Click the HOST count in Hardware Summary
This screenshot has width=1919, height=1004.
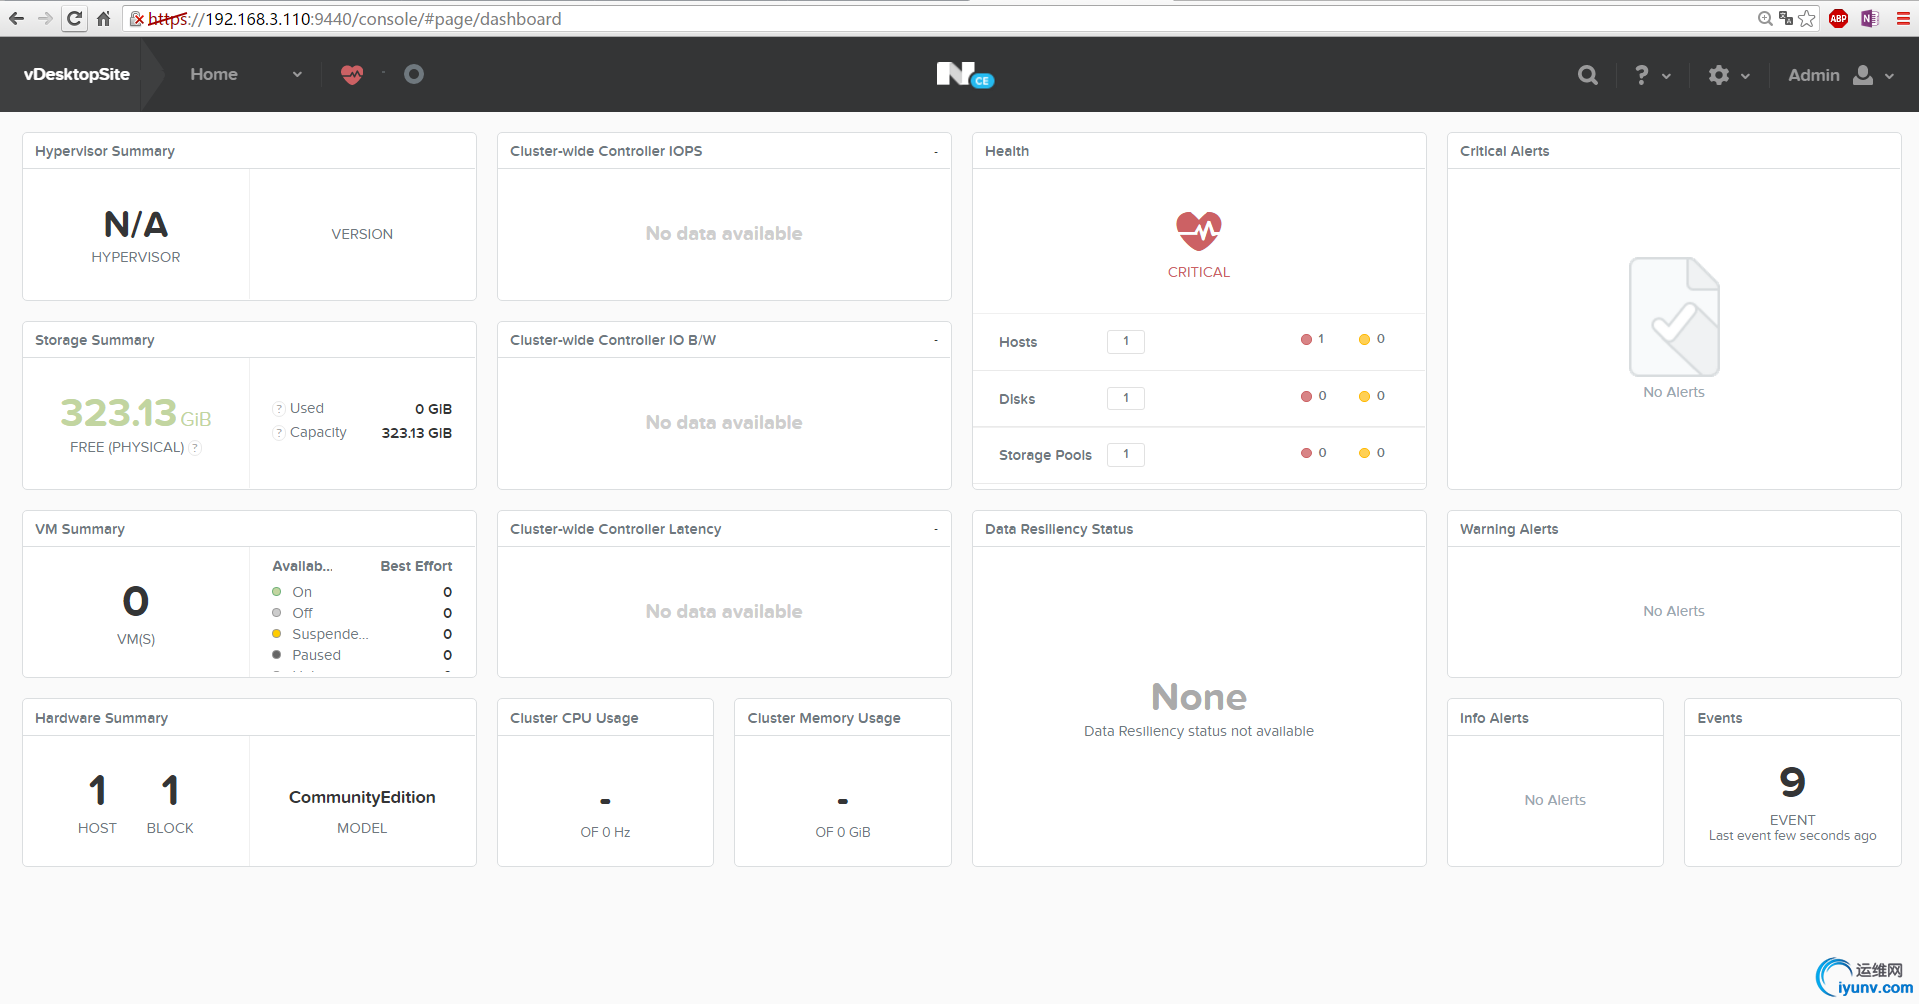pyautogui.click(x=97, y=791)
